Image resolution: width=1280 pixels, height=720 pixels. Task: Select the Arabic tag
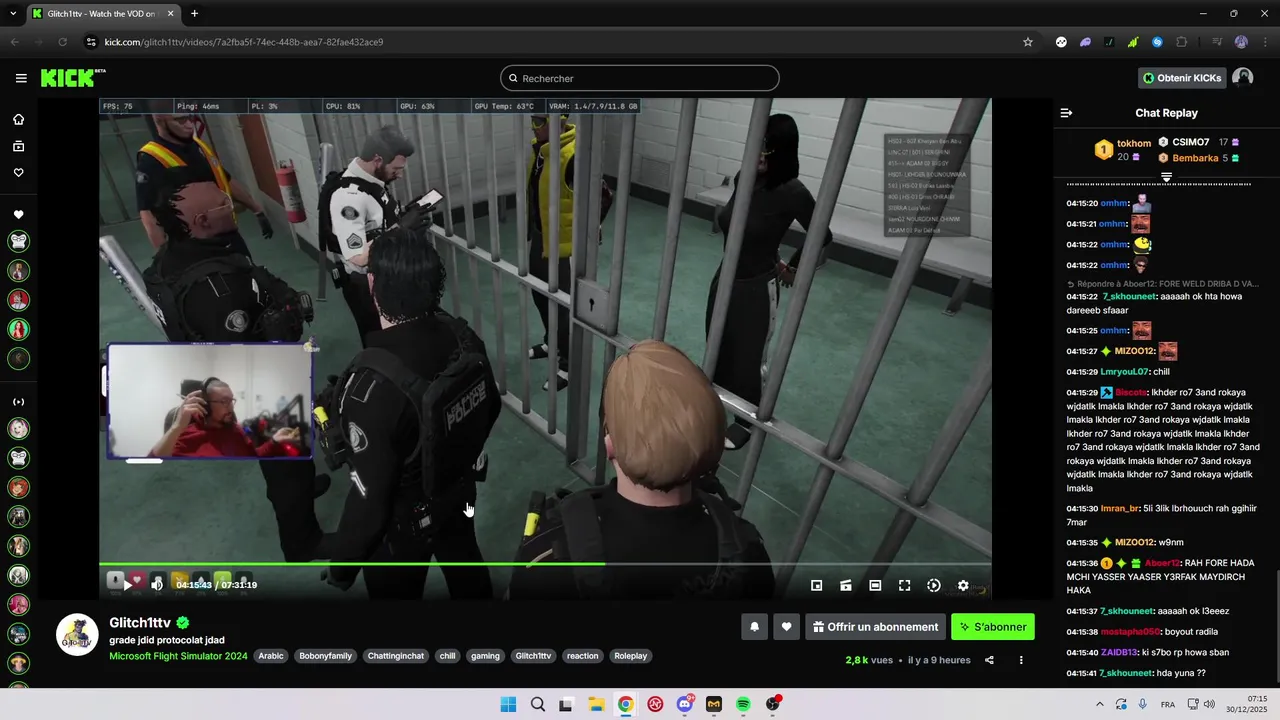(271, 656)
